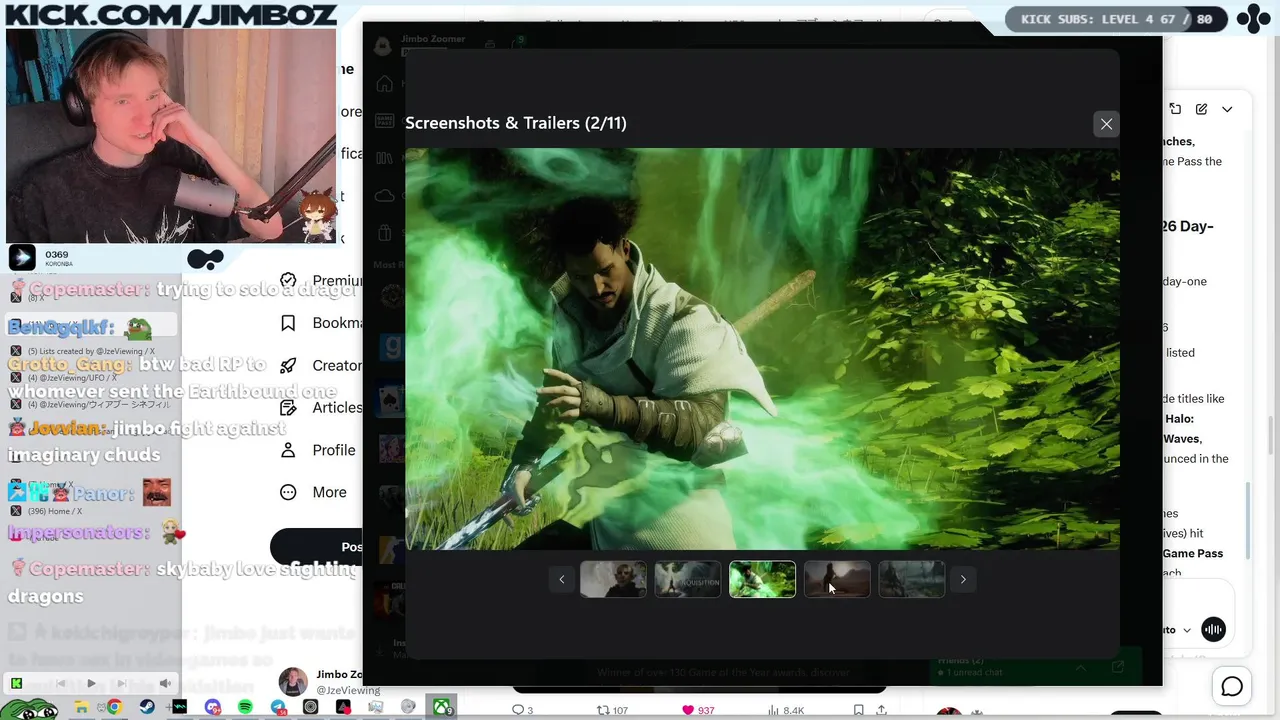1280x720 pixels.
Task: Close the Screenshots & Trailers viewer
Action: point(1106,124)
